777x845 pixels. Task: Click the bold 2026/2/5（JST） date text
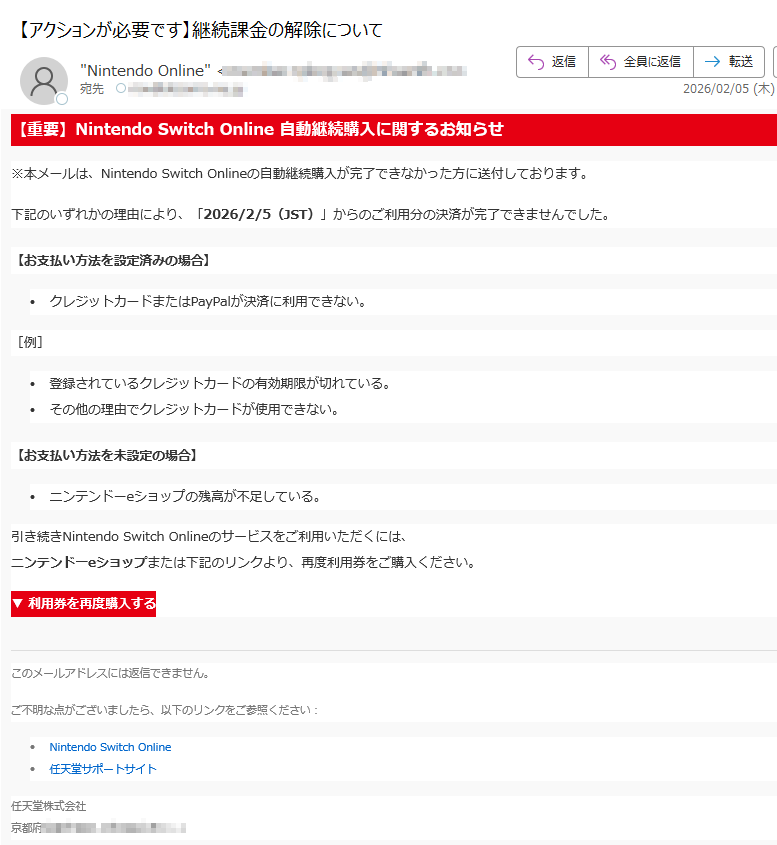(260, 214)
